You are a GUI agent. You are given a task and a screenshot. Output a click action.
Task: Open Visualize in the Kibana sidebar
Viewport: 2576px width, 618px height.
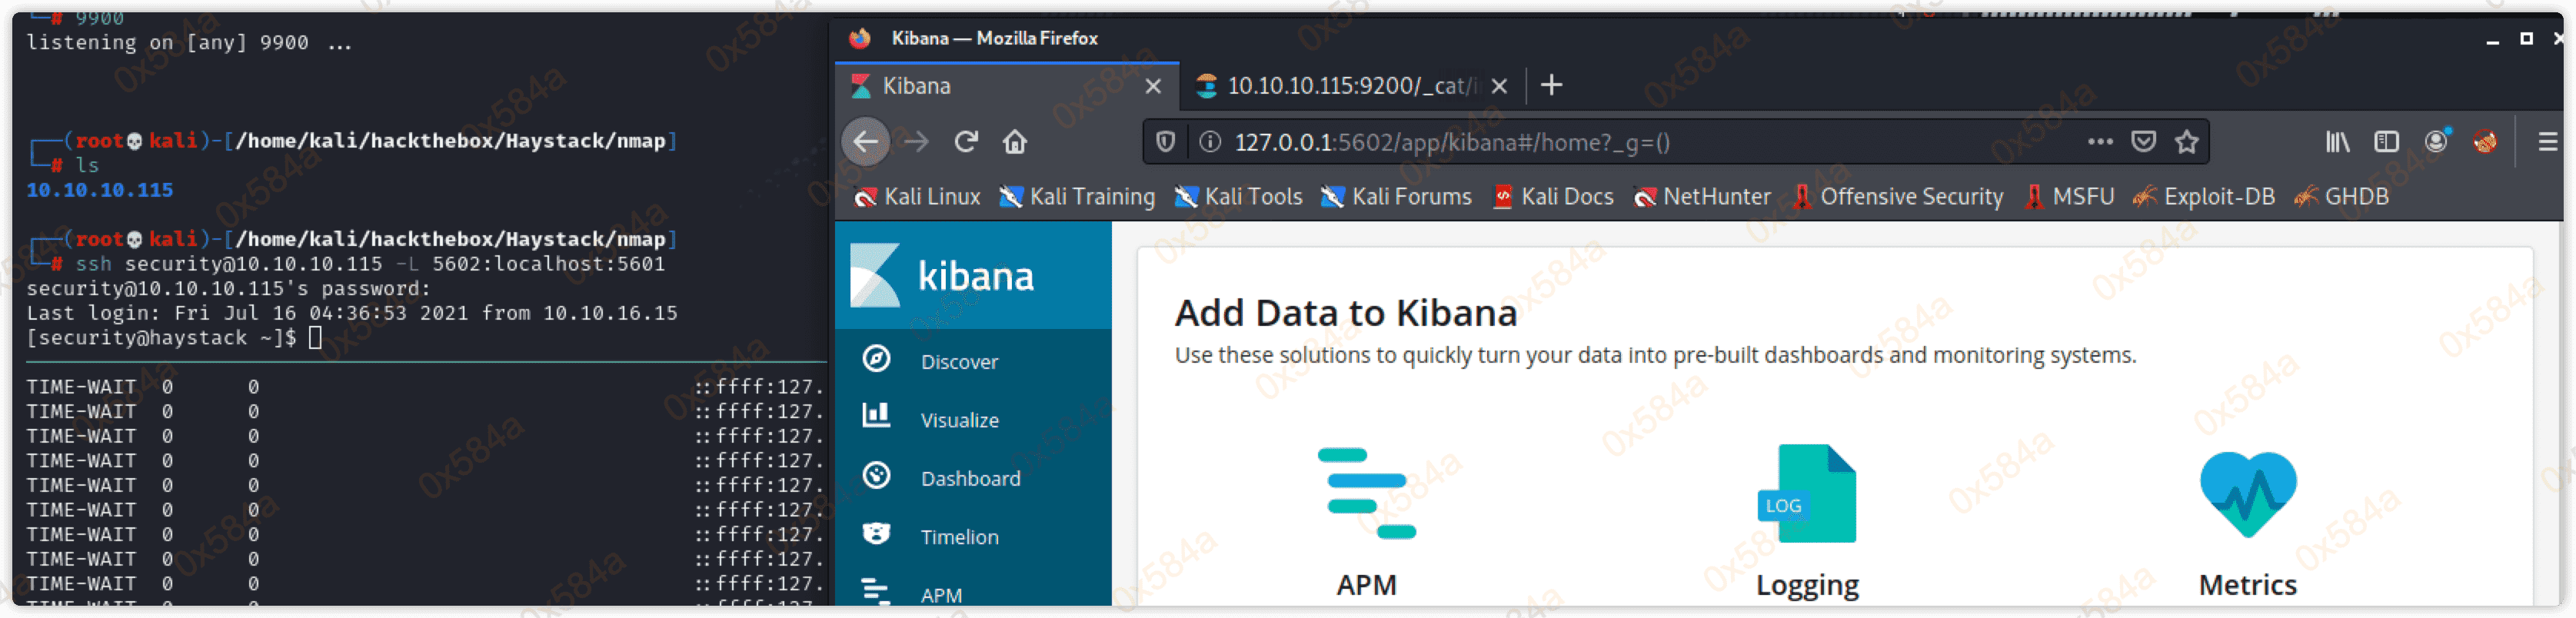tap(959, 420)
